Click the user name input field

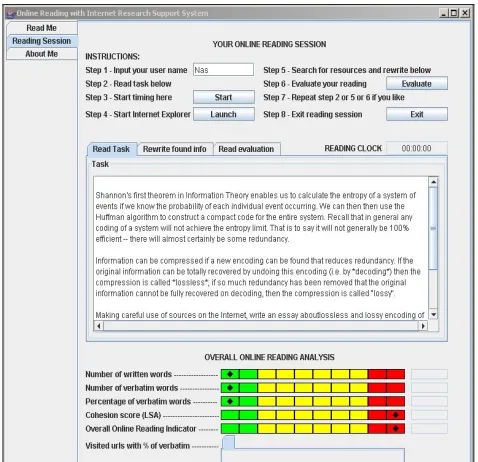click(223, 70)
